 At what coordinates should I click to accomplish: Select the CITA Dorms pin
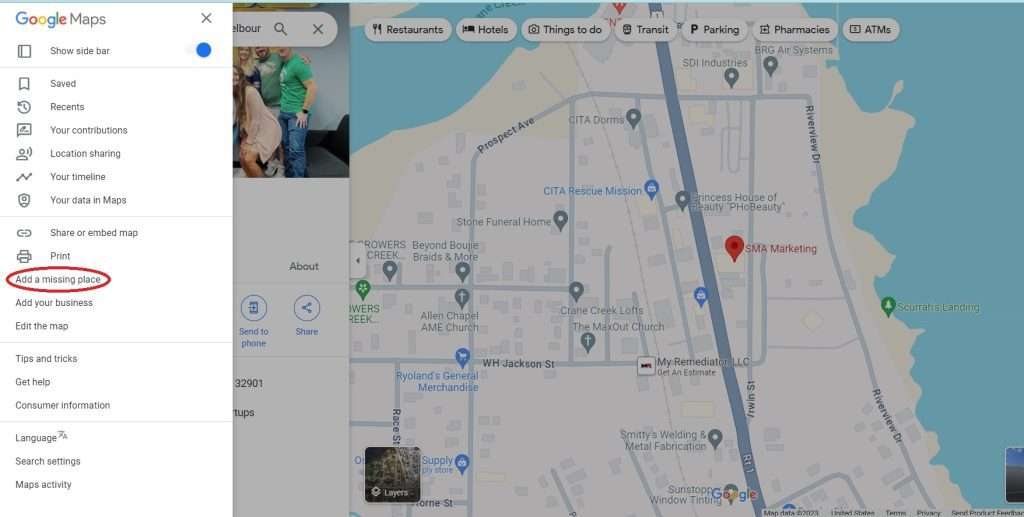pos(633,118)
